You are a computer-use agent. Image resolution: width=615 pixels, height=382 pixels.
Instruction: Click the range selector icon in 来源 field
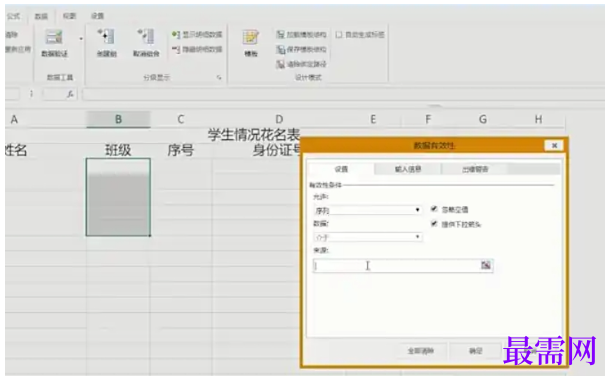point(486,266)
